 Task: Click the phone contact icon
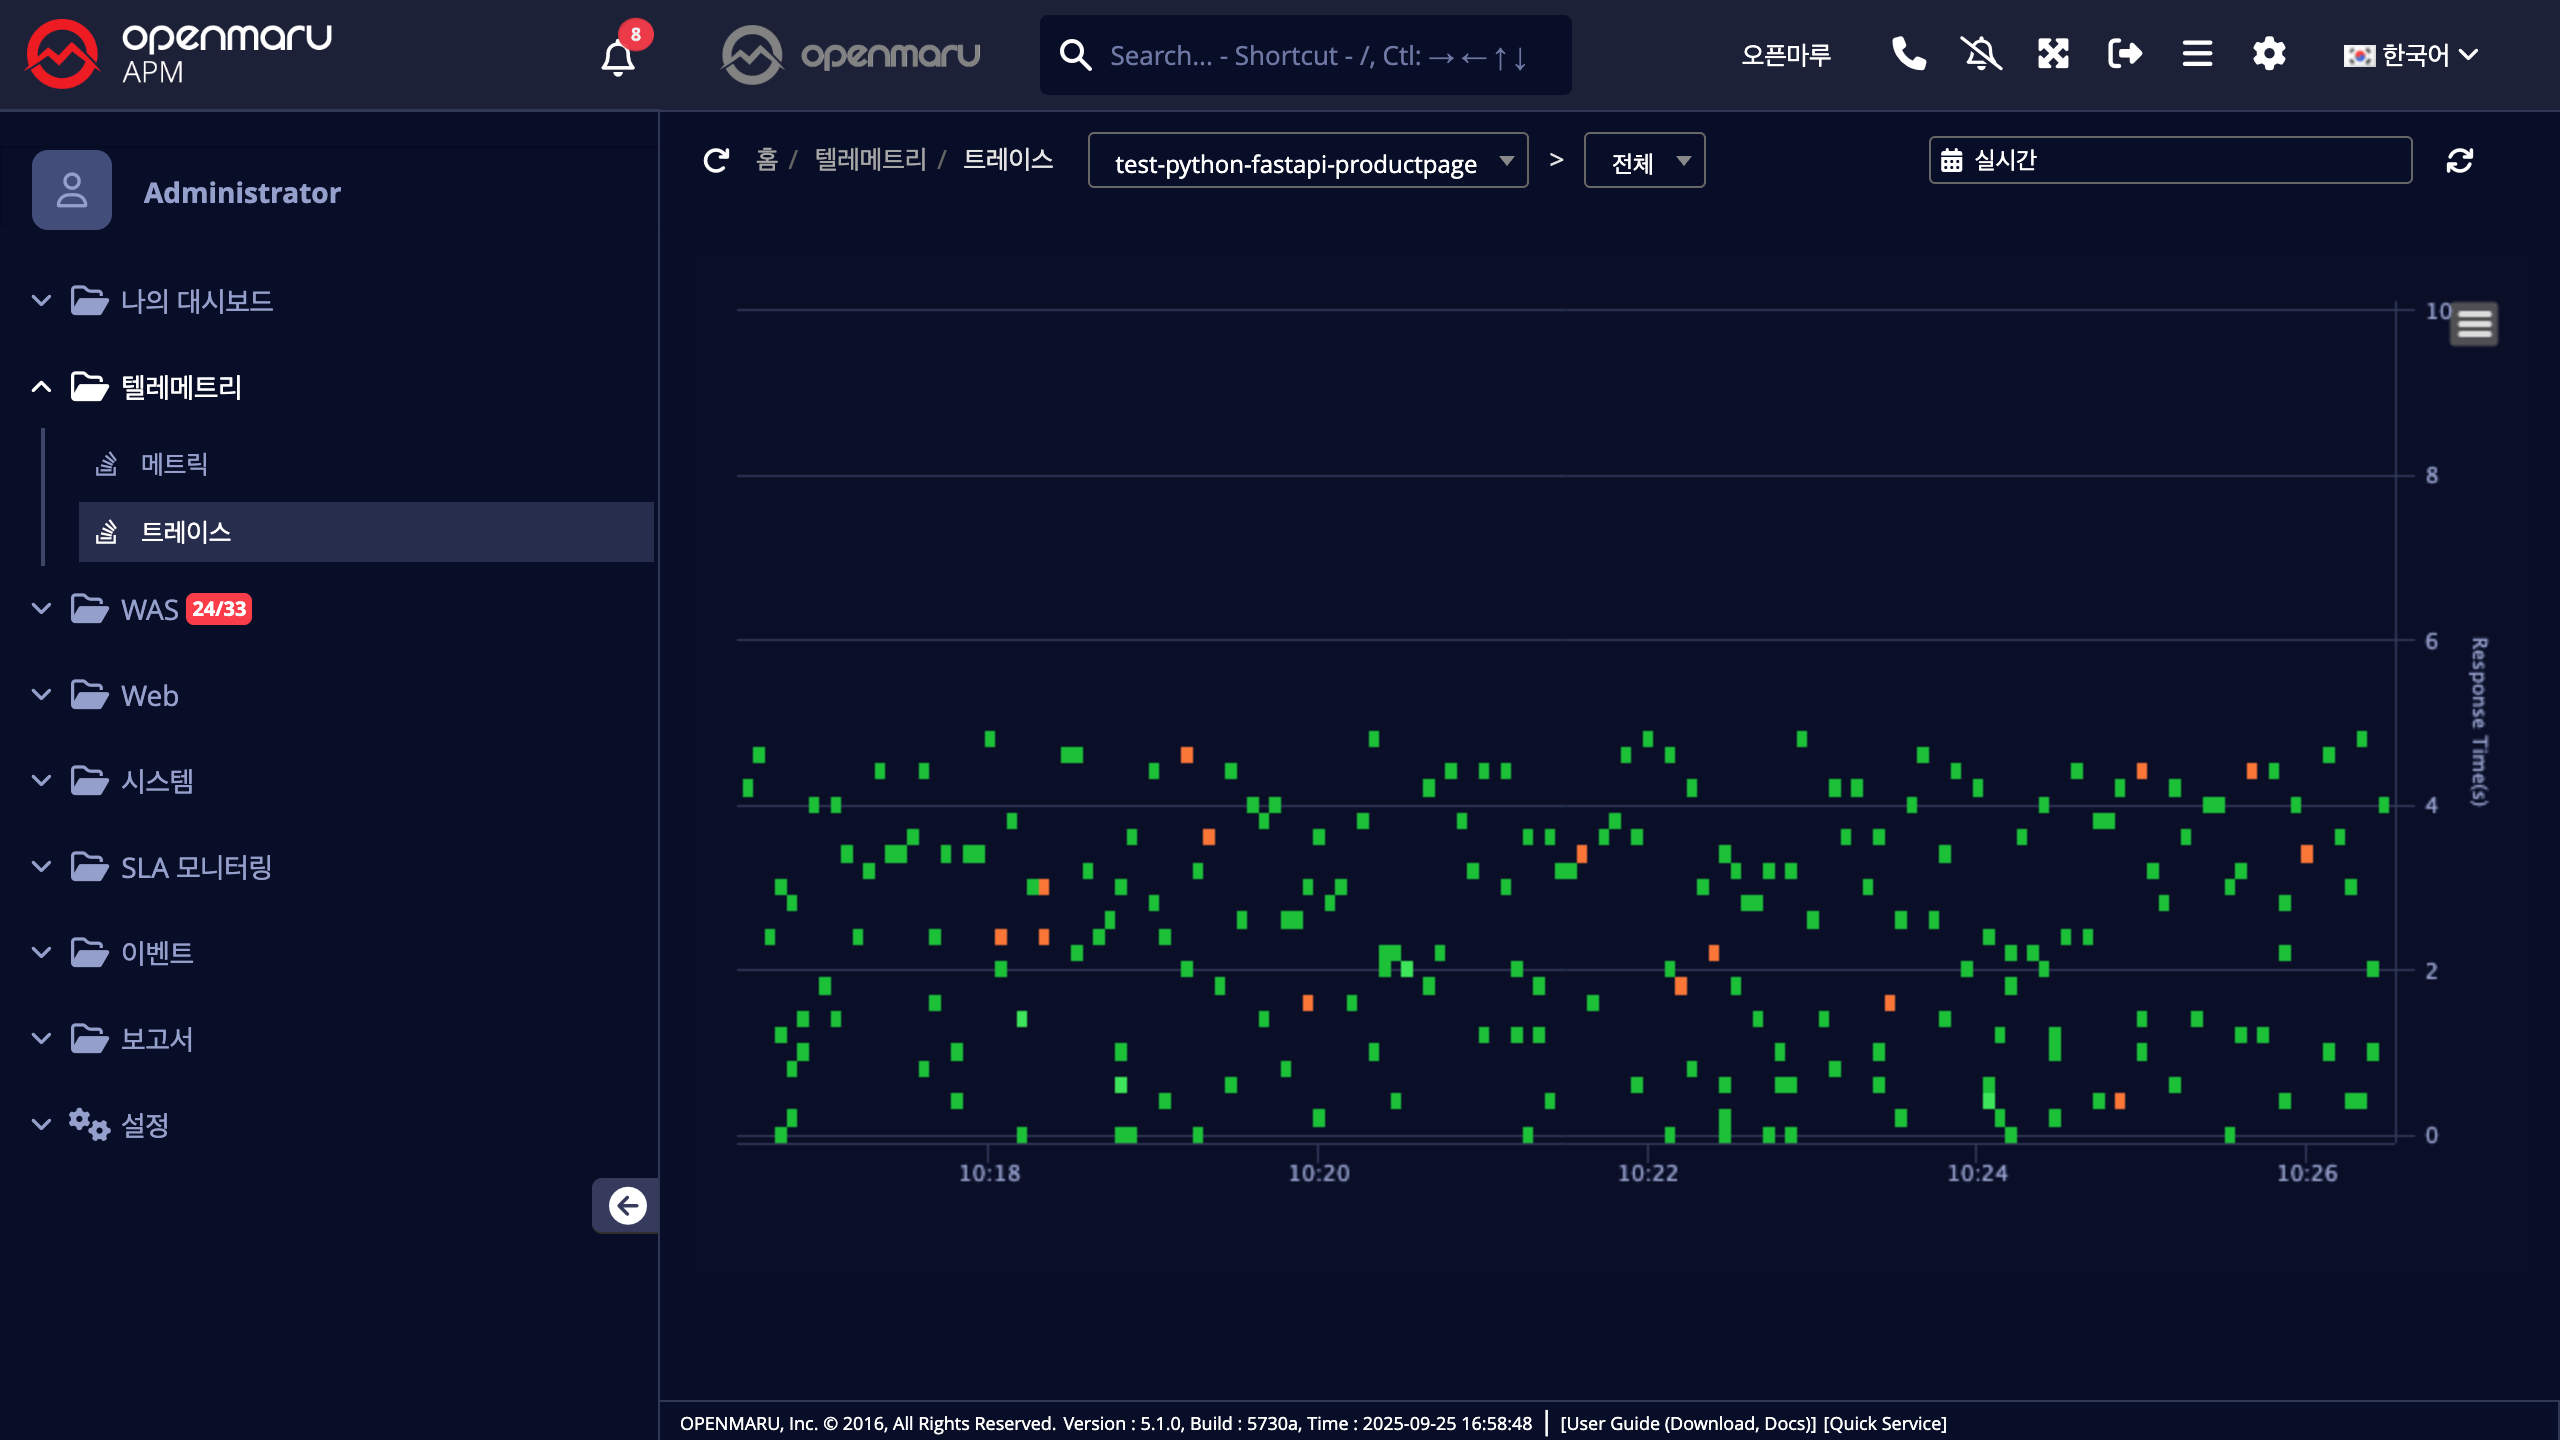[1908, 54]
